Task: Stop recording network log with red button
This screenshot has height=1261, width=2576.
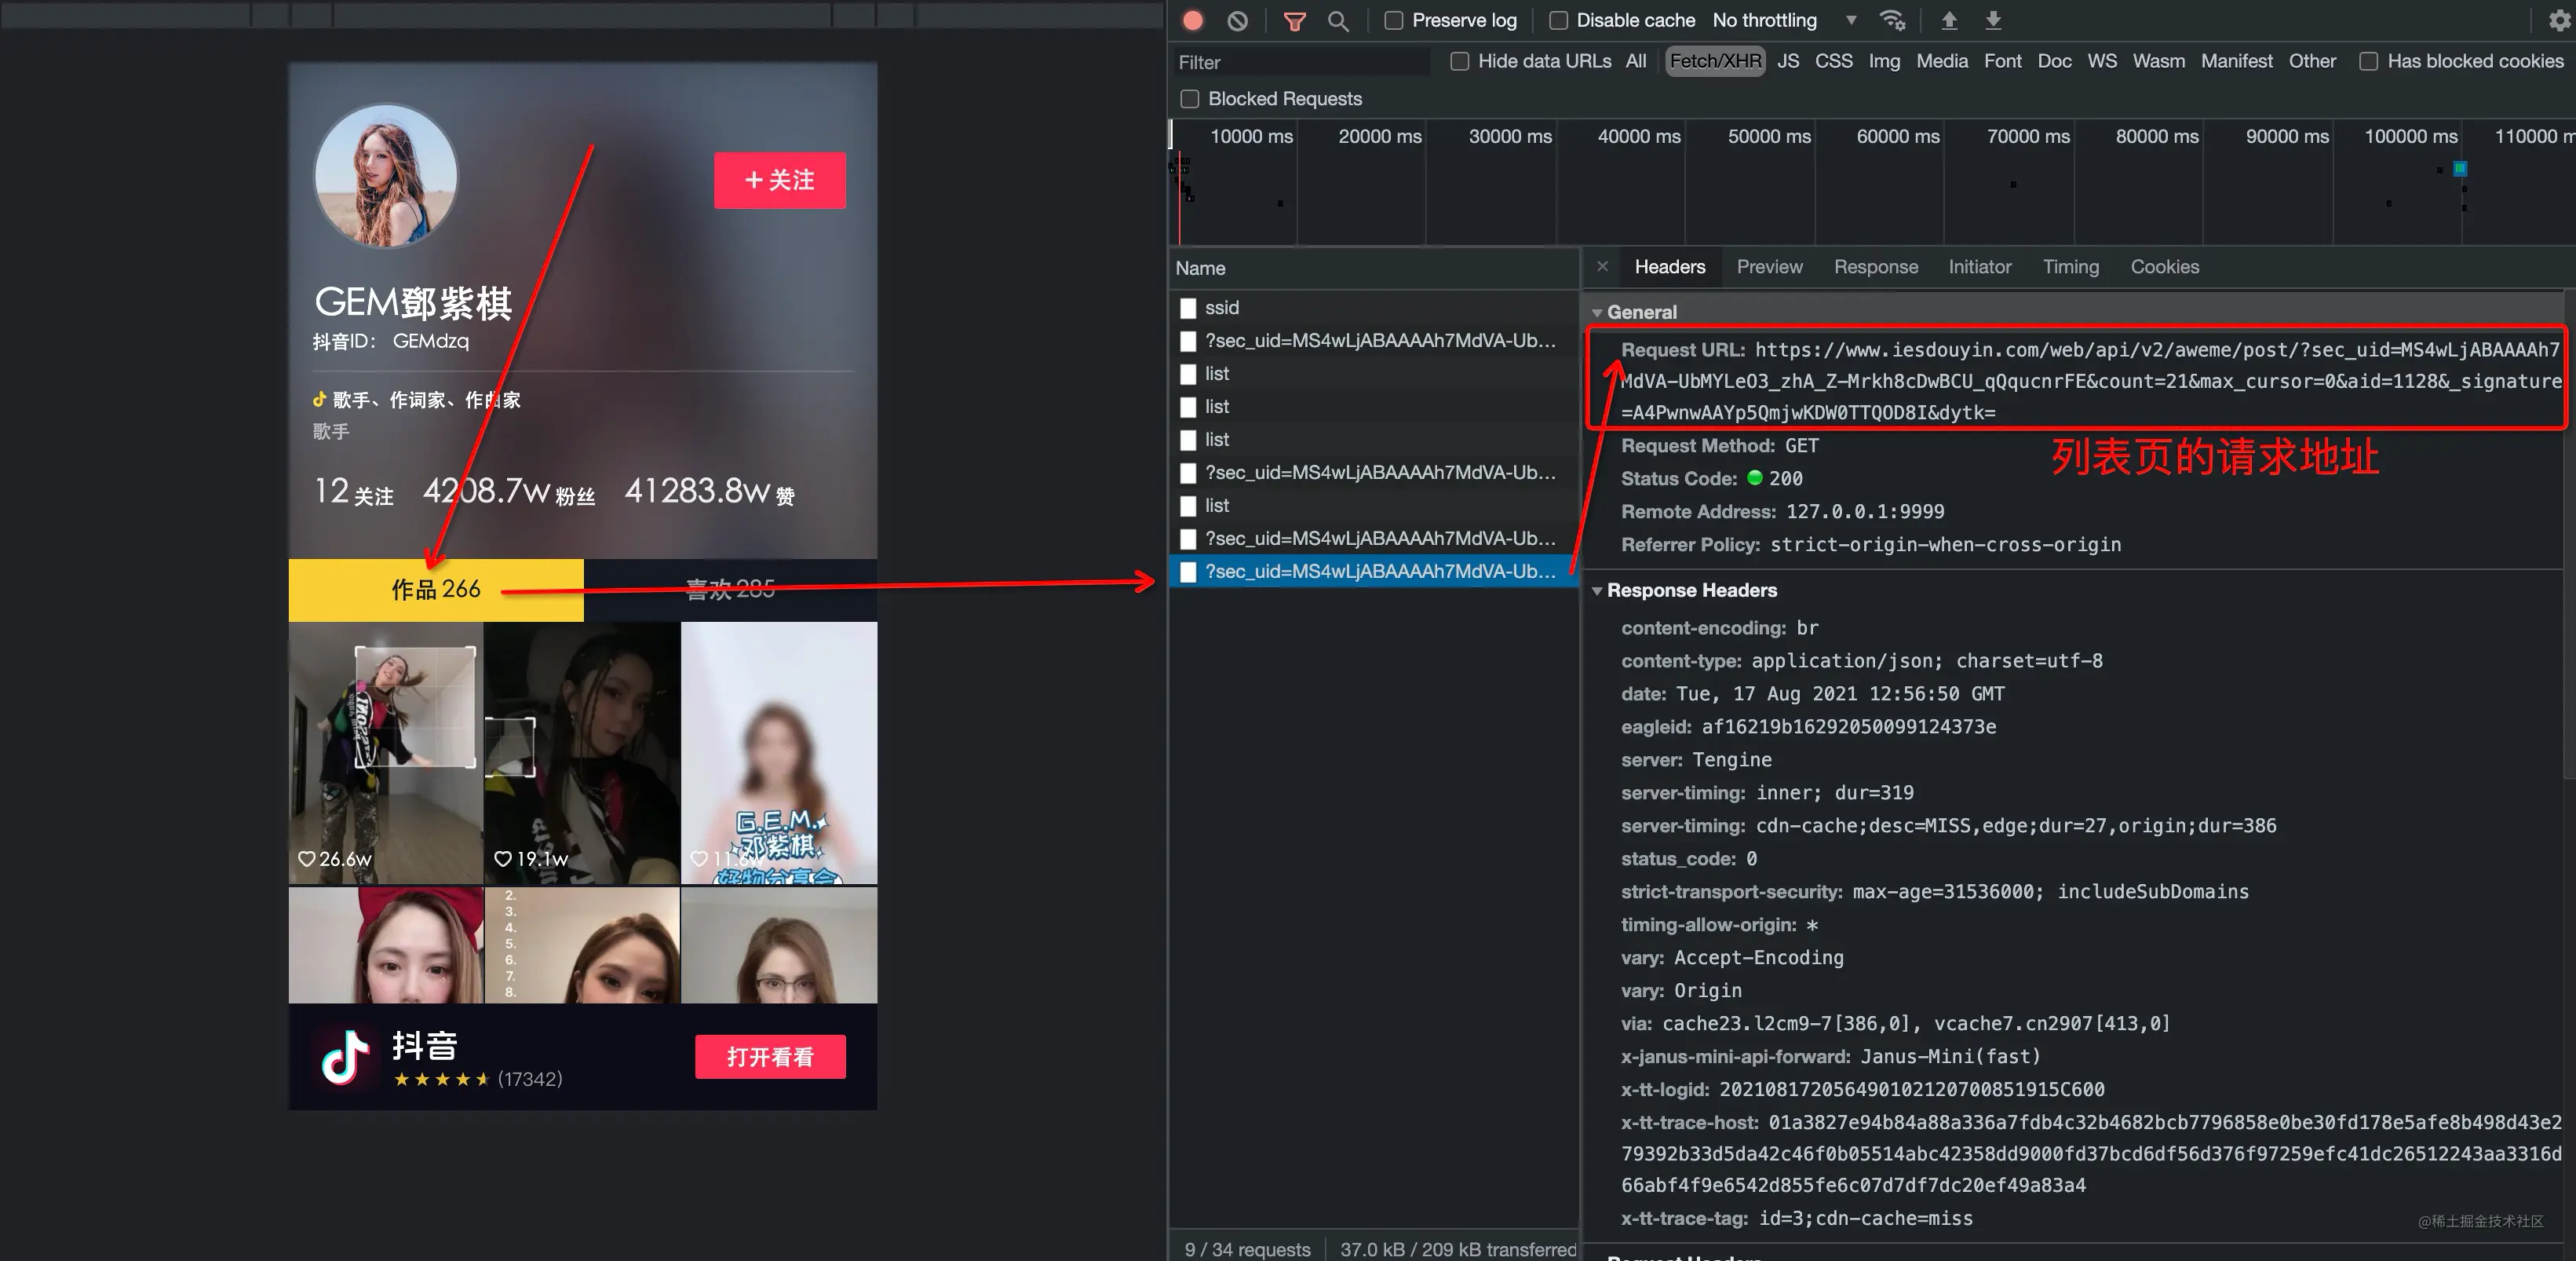Action: tap(1192, 20)
